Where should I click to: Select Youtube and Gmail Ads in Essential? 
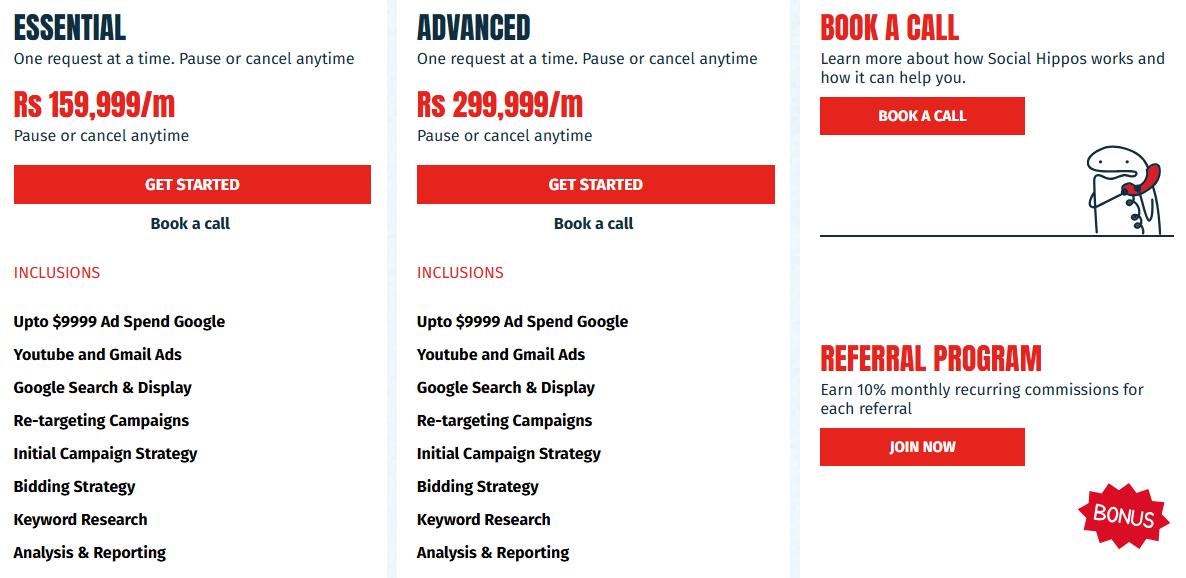(98, 355)
